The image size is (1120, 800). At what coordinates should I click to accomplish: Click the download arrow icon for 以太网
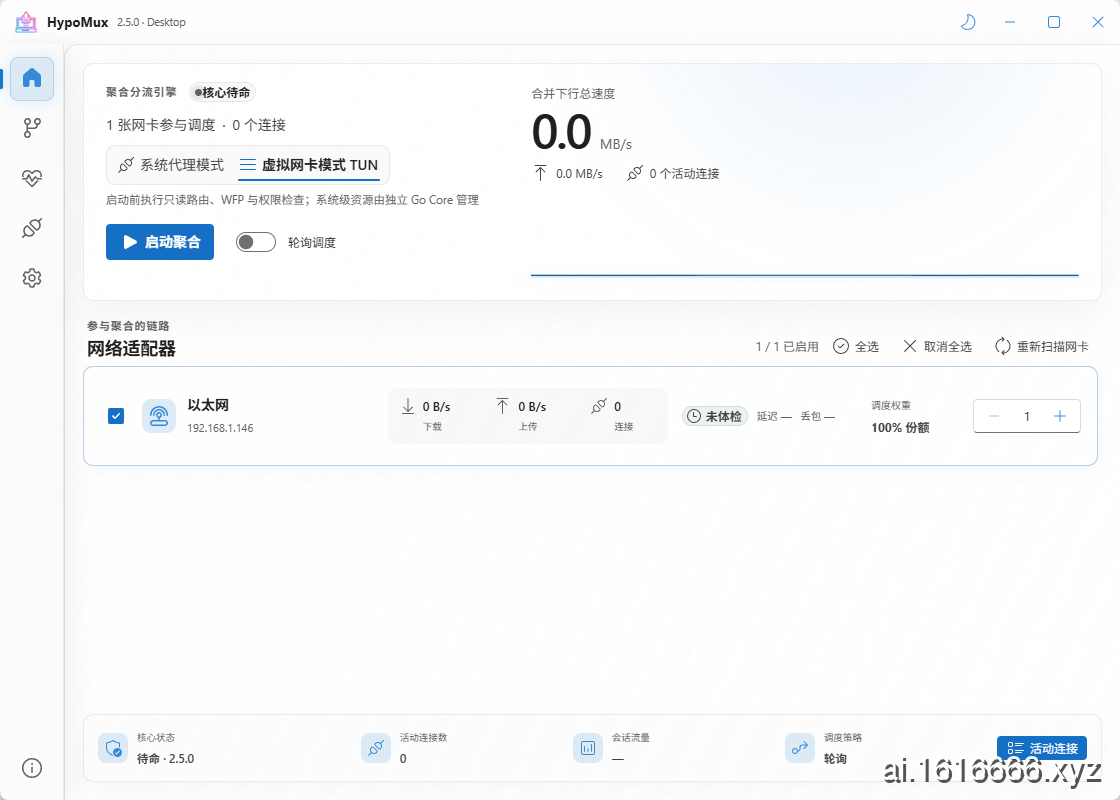pyautogui.click(x=408, y=406)
